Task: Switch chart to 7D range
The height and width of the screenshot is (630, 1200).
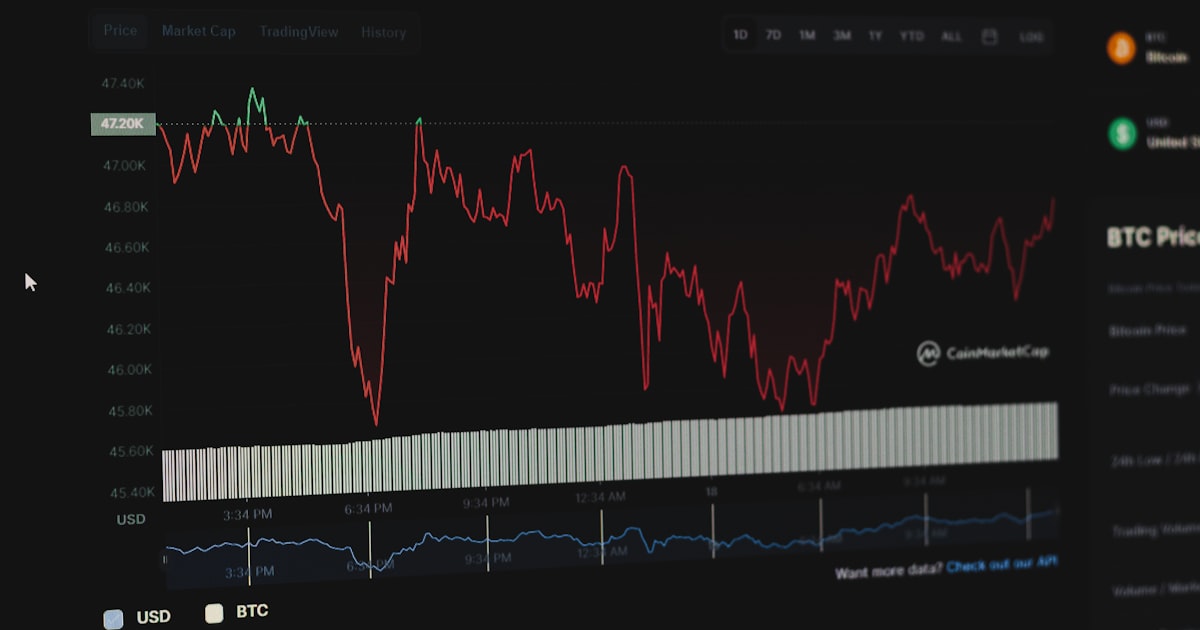Action: 773,35
